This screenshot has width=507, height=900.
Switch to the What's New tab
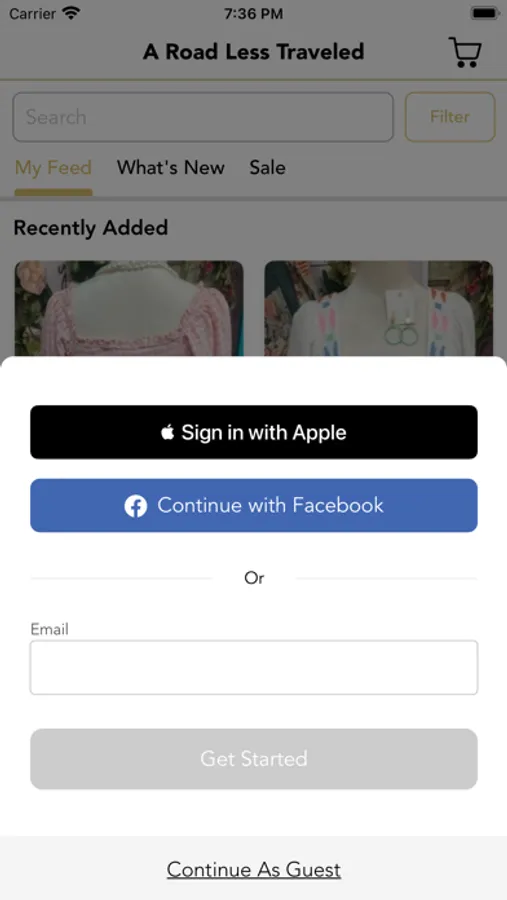171,168
